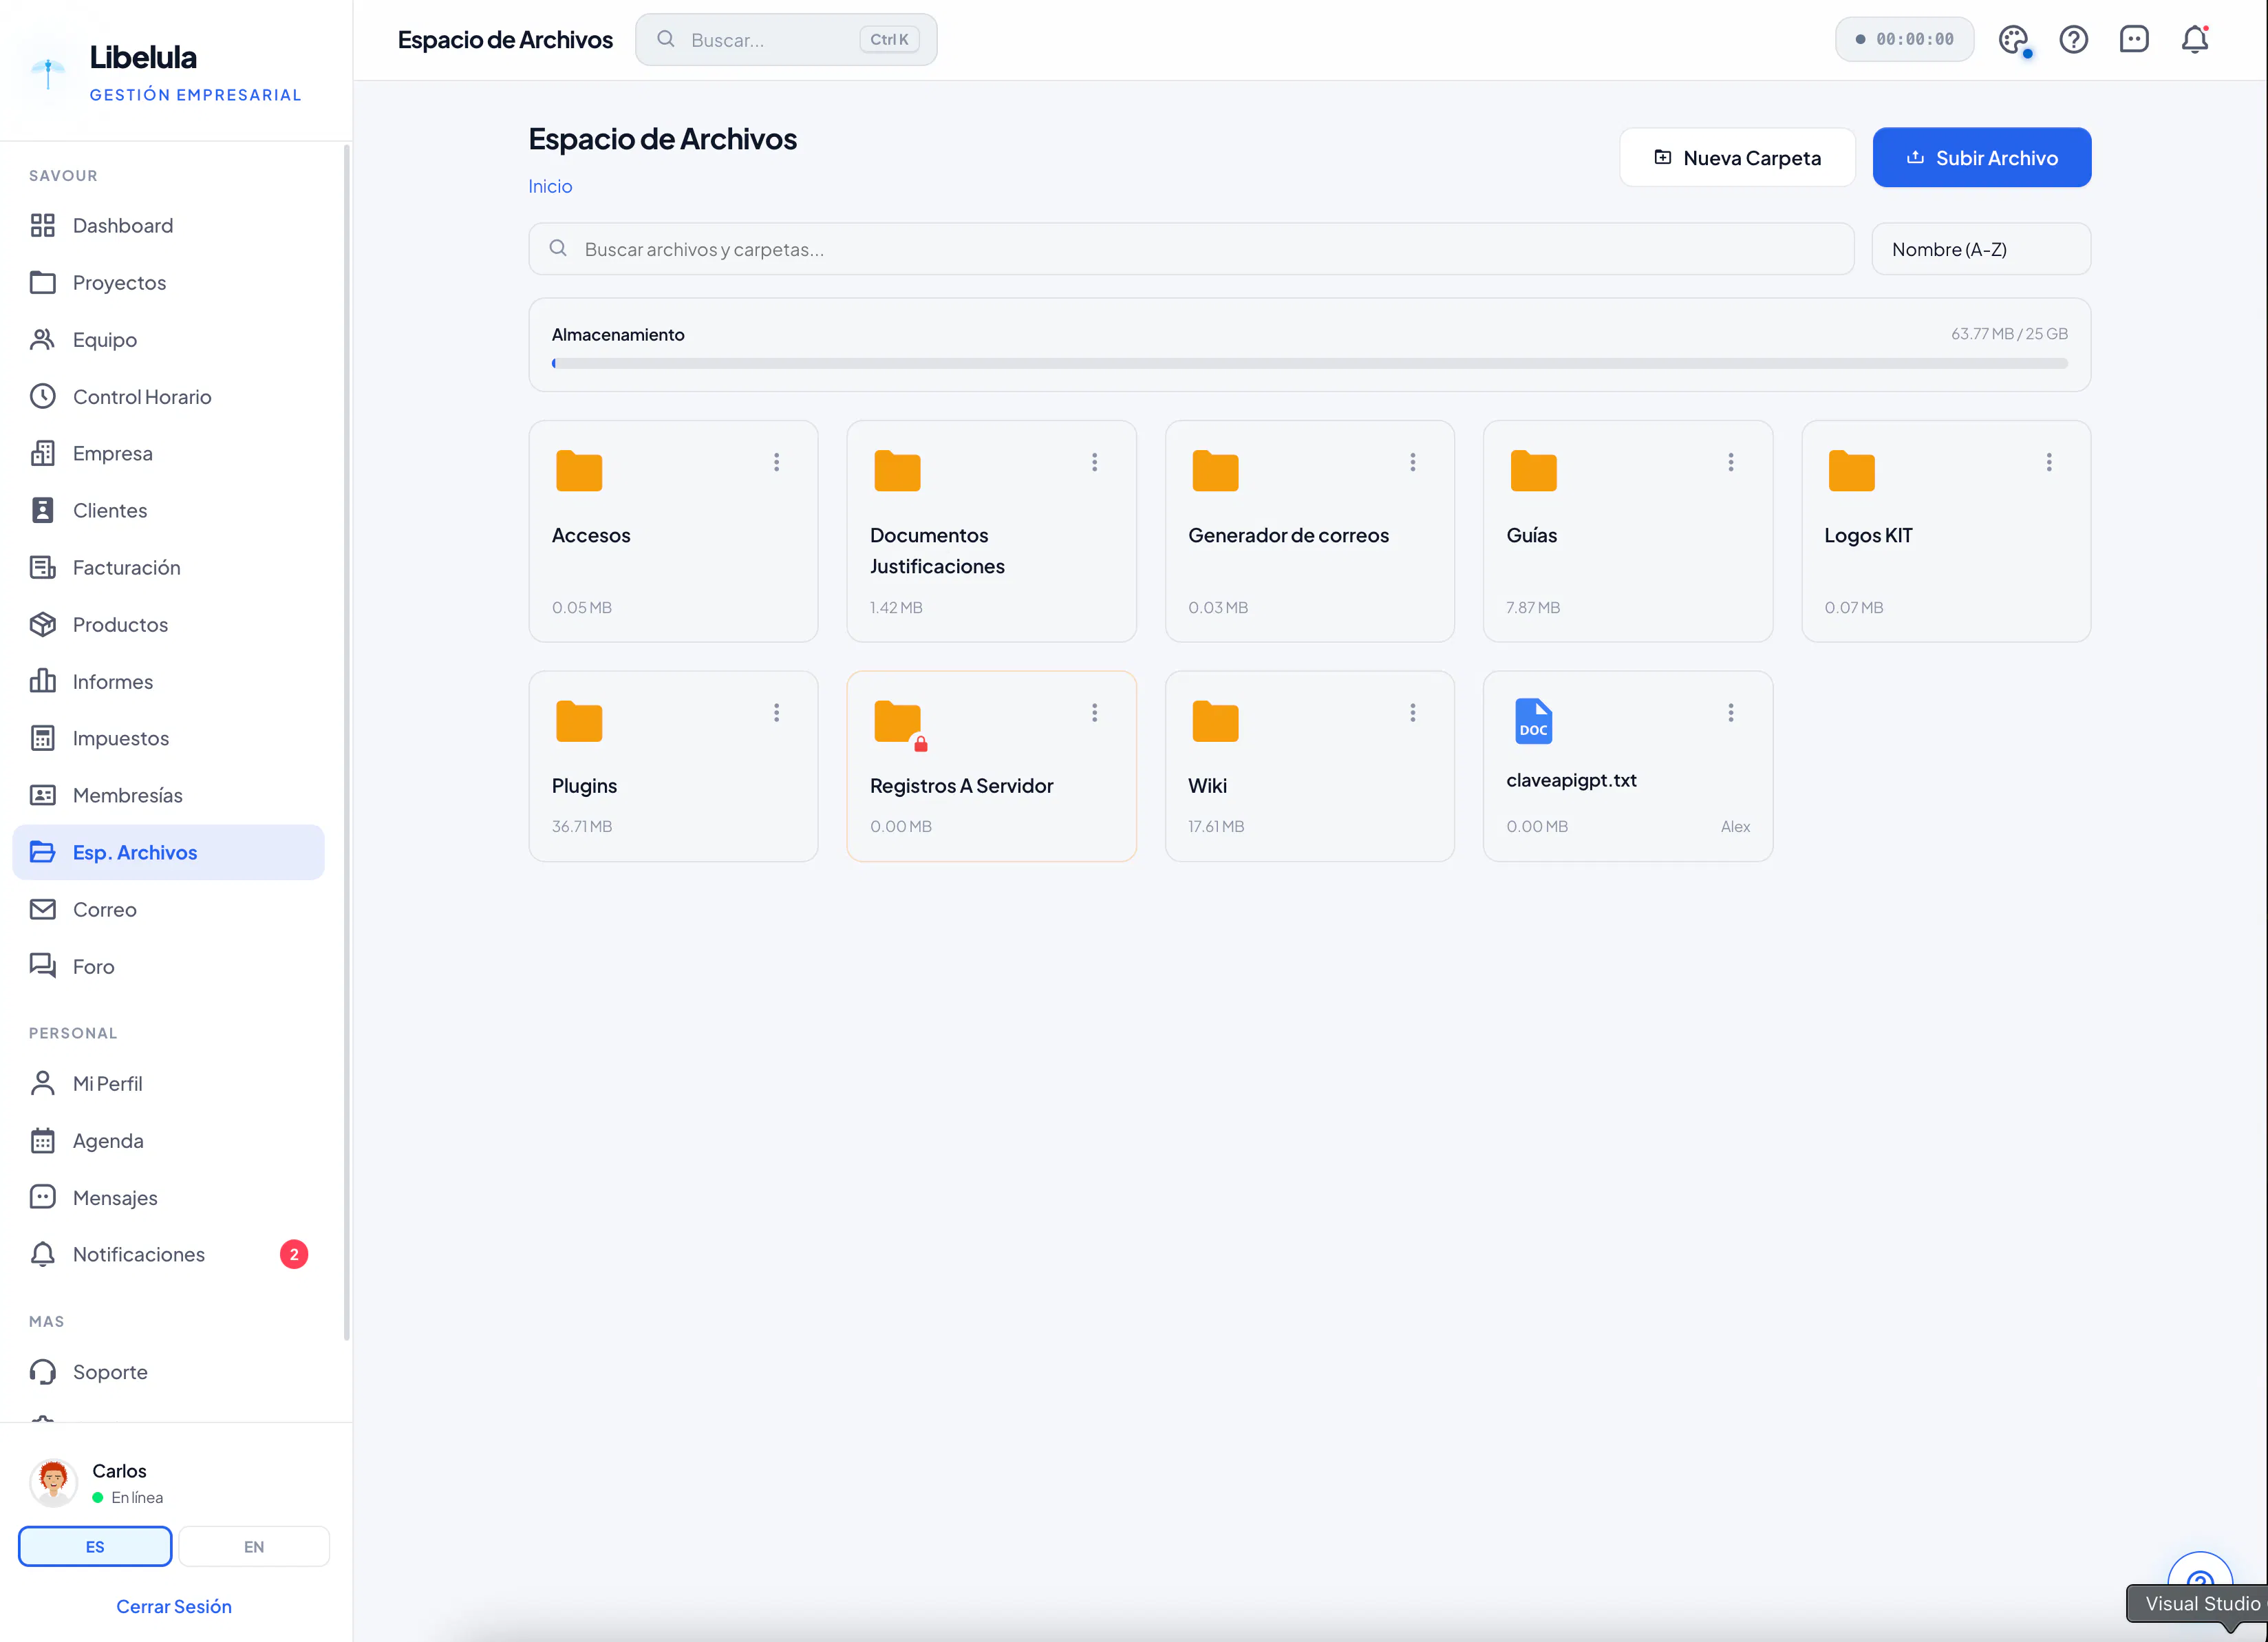Click the claveapigpt.txt DOC file icon
Viewport: 2268px width, 1642px height.
1533,721
